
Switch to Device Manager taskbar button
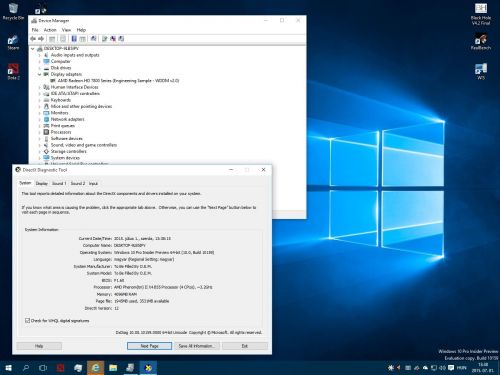[130, 368]
